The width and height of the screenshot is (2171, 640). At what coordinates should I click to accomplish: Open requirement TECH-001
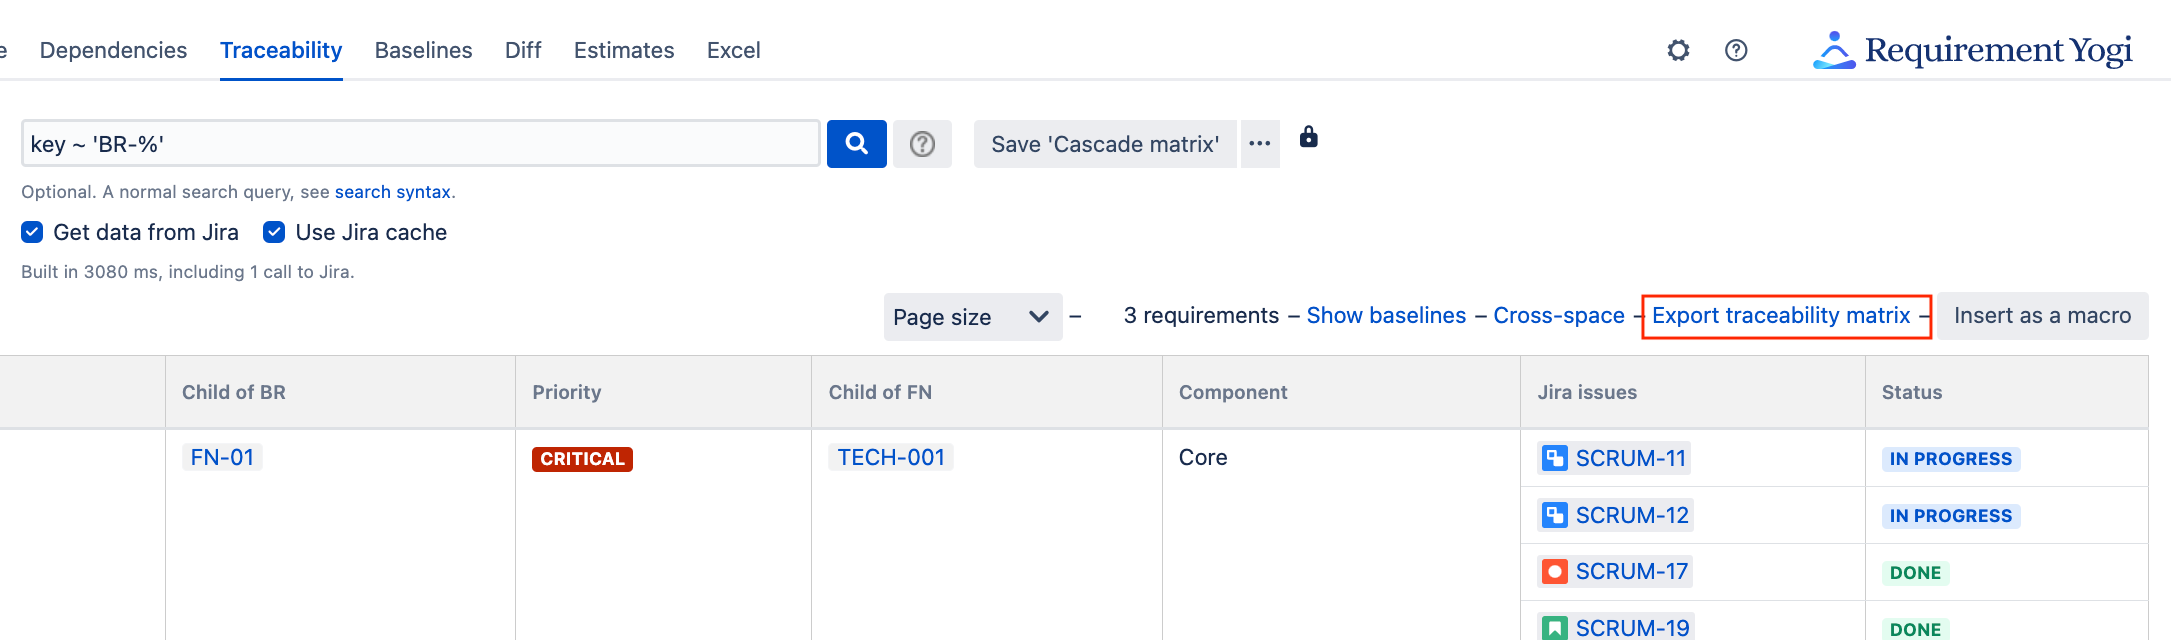[x=891, y=457]
